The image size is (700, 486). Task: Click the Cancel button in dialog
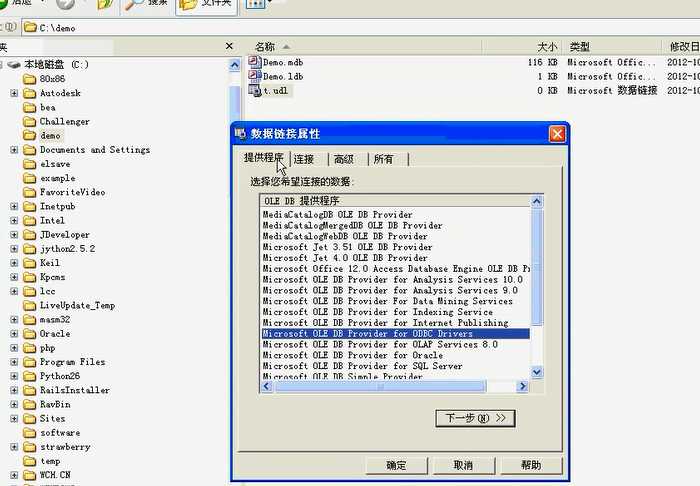coord(463,465)
